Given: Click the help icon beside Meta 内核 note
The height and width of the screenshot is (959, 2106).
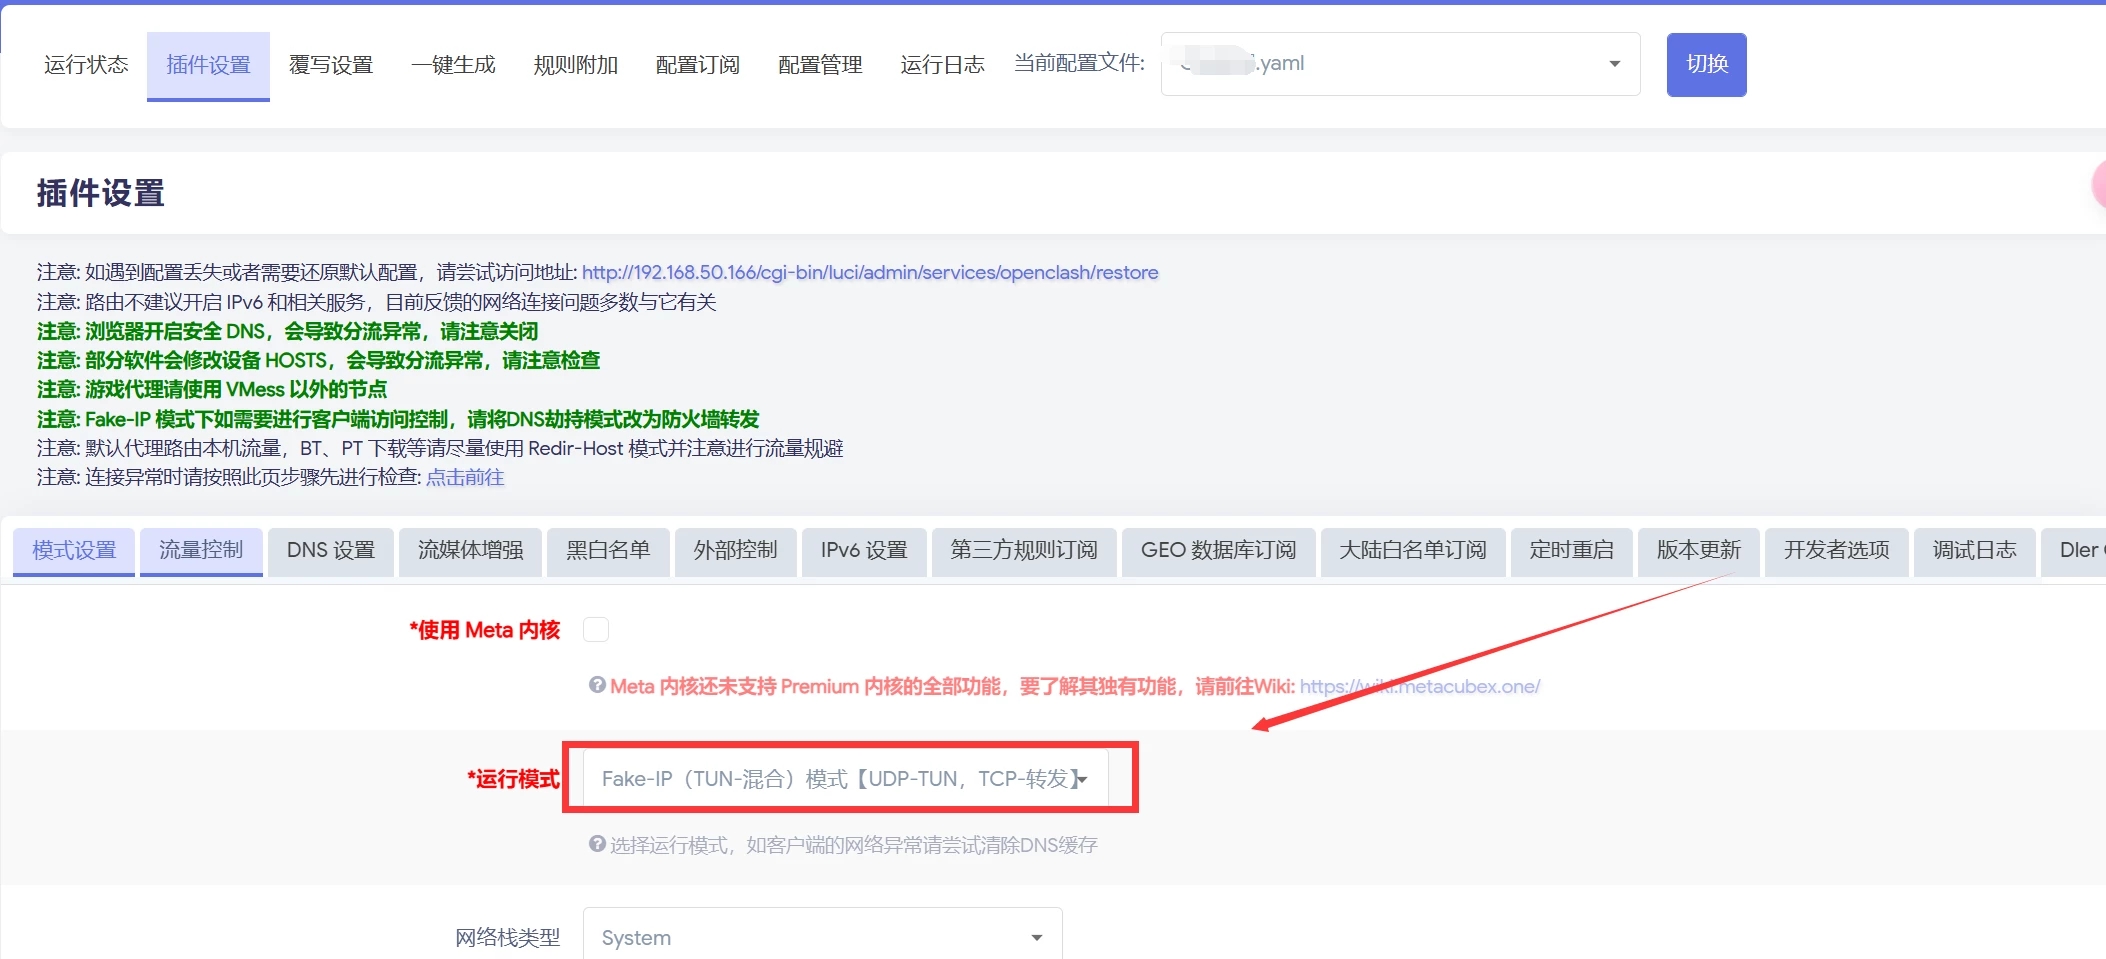Looking at the screenshot, I should click(x=597, y=685).
